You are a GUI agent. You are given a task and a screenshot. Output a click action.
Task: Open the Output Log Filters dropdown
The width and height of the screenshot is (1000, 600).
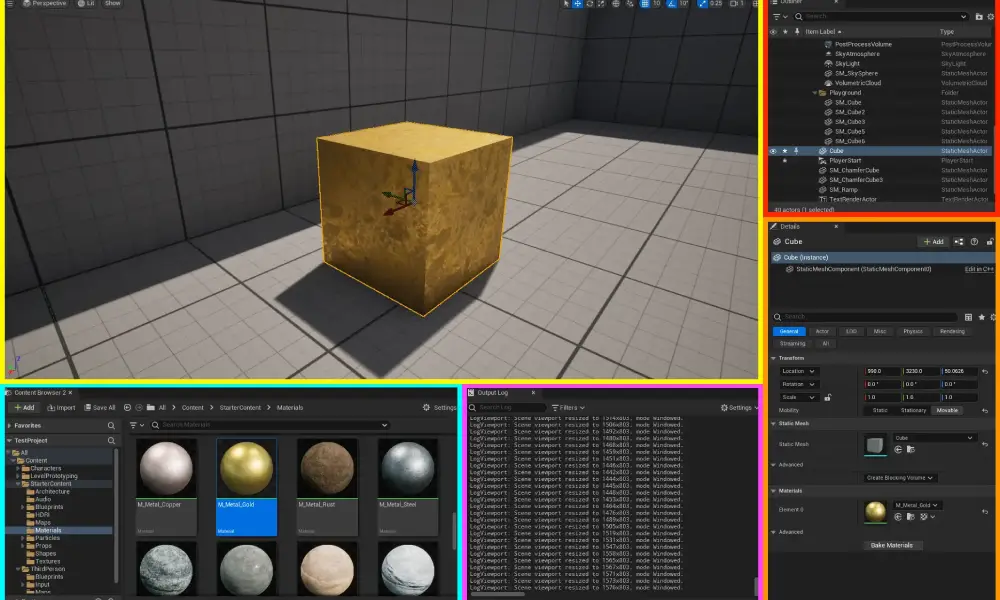(568, 407)
